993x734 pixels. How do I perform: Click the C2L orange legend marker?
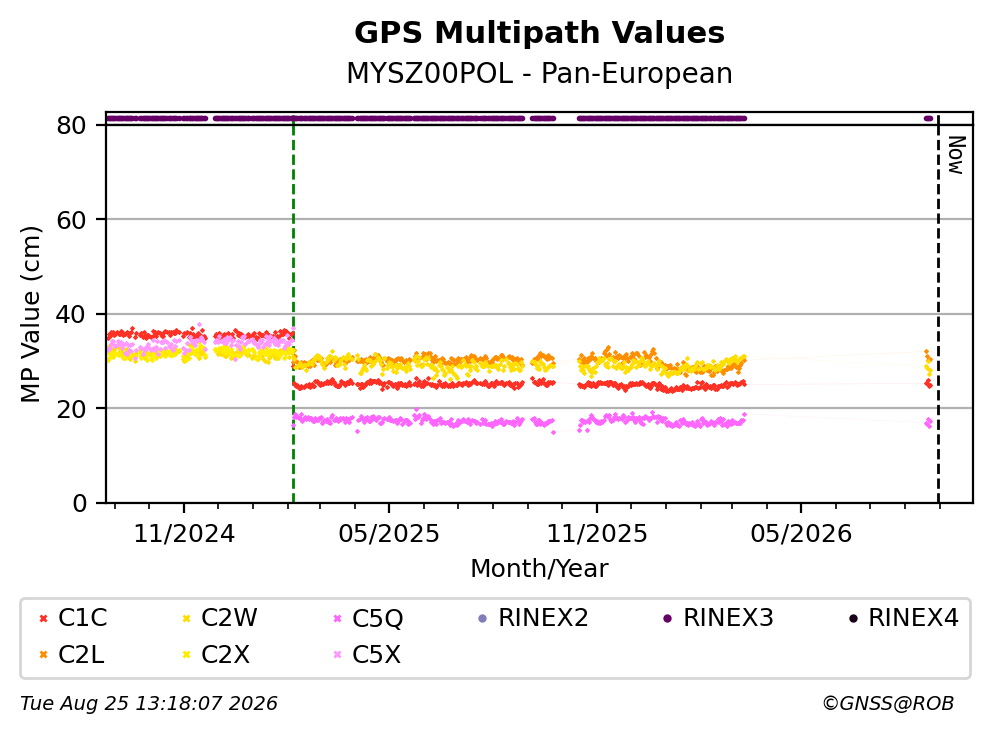pyautogui.click(x=43, y=655)
